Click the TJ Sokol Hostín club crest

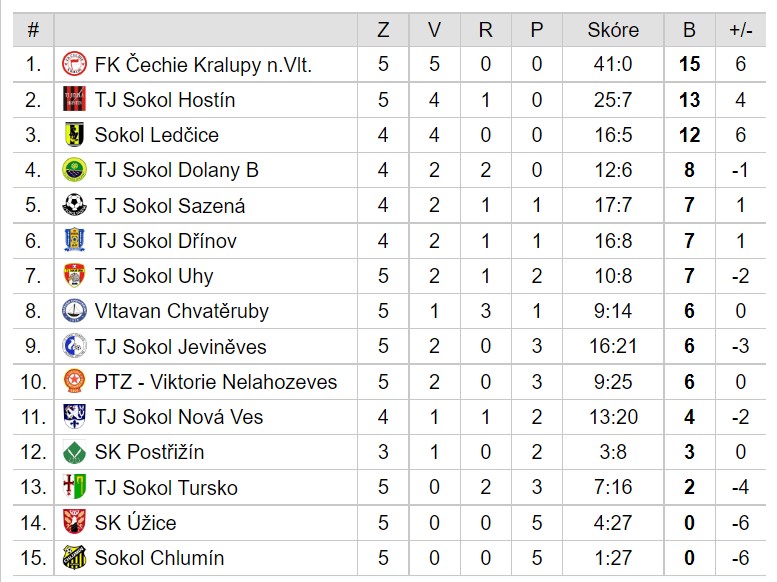tap(74, 99)
